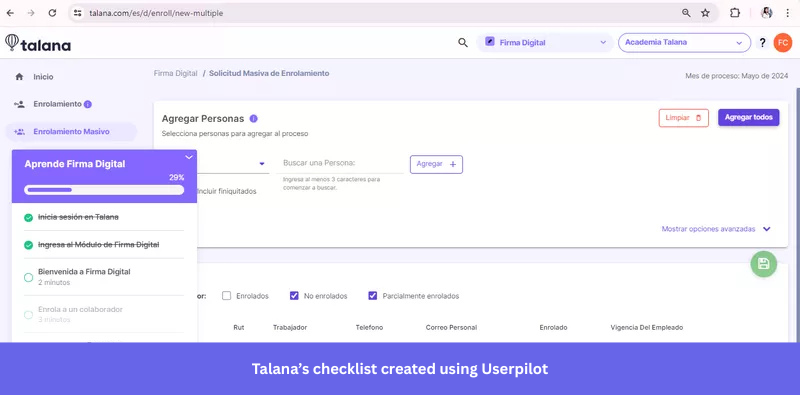Bookmark this page with the star icon
The image size is (800, 395).
tap(705, 13)
